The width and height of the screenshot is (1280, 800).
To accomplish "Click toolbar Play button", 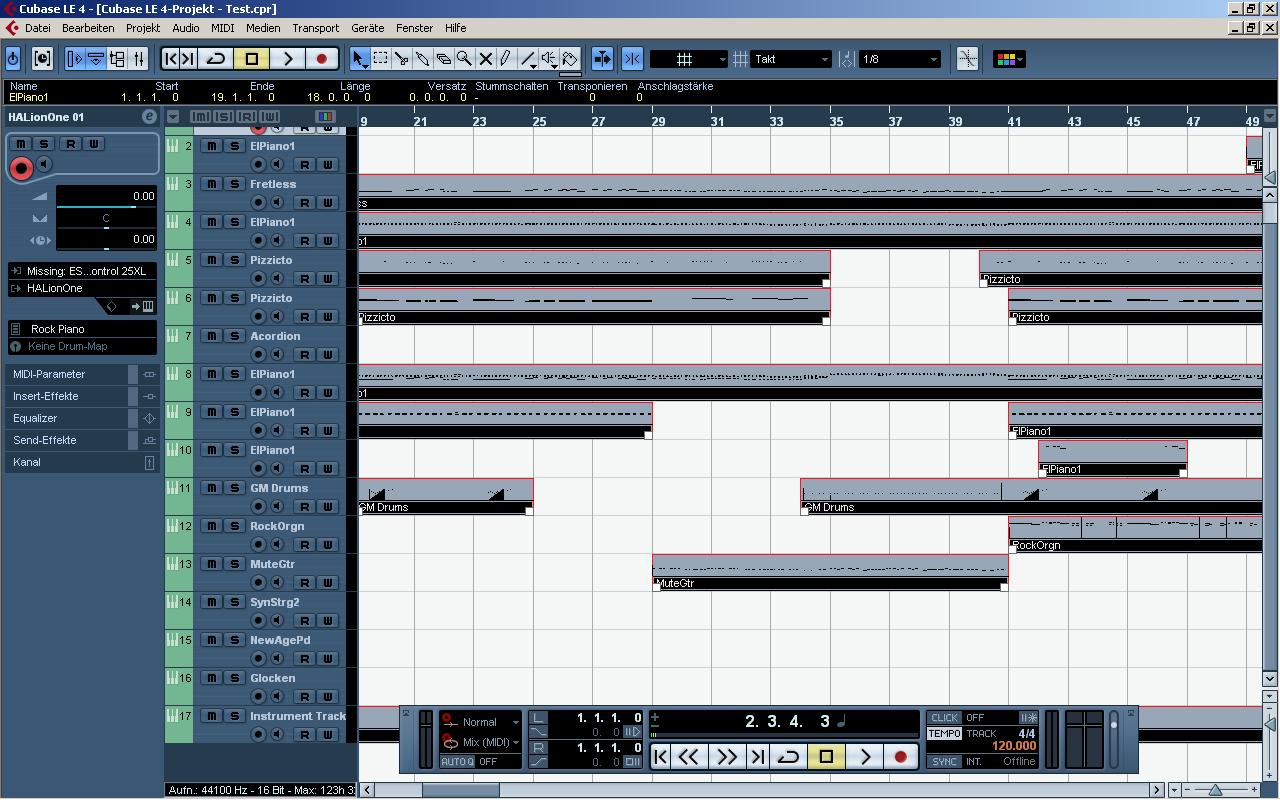I will coord(287,59).
